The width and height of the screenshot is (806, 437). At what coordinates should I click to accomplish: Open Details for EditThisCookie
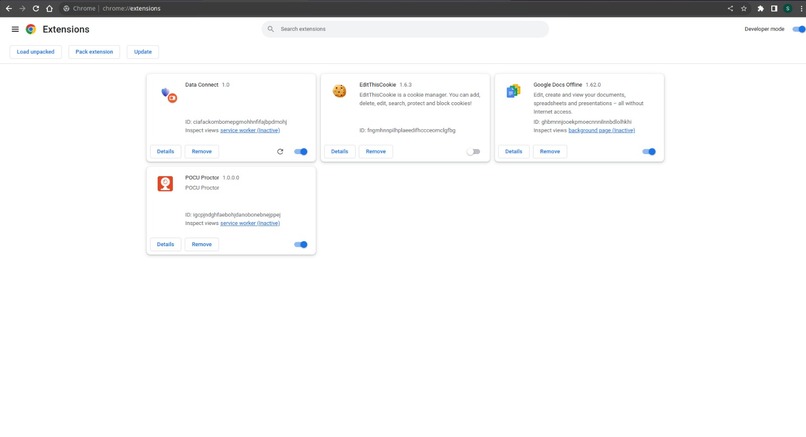click(339, 152)
